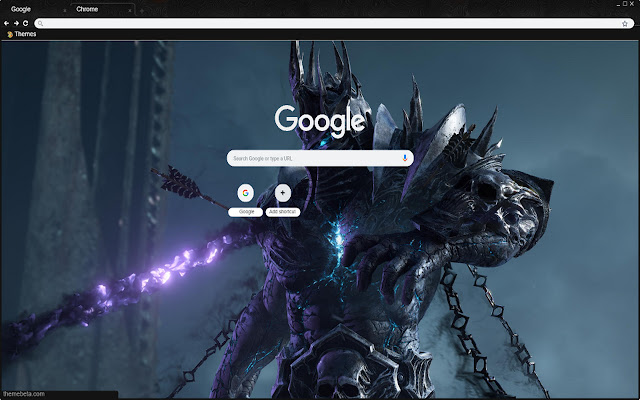Click the search magnifier in the address bar
640x400 pixels.
pos(40,24)
